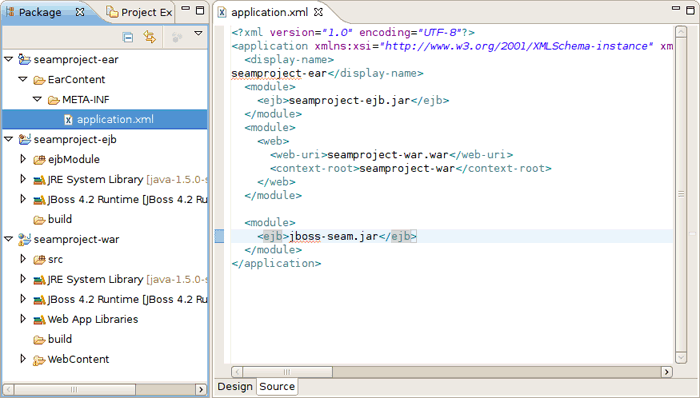The image size is (700, 398).
Task: Click JBoss 4.2 Runtime icon under seamproject-ejb
Action: click(39, 199)
